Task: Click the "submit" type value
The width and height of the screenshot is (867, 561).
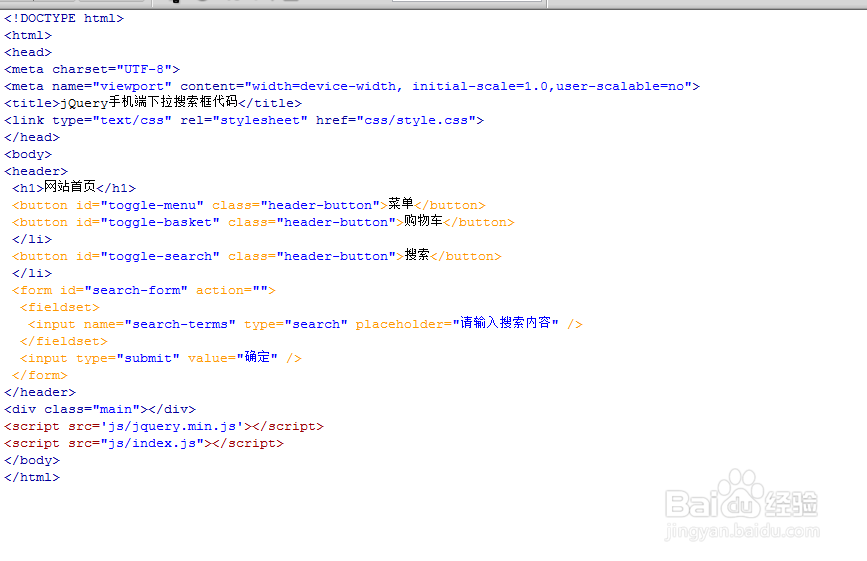Action: tap(148, 359)
